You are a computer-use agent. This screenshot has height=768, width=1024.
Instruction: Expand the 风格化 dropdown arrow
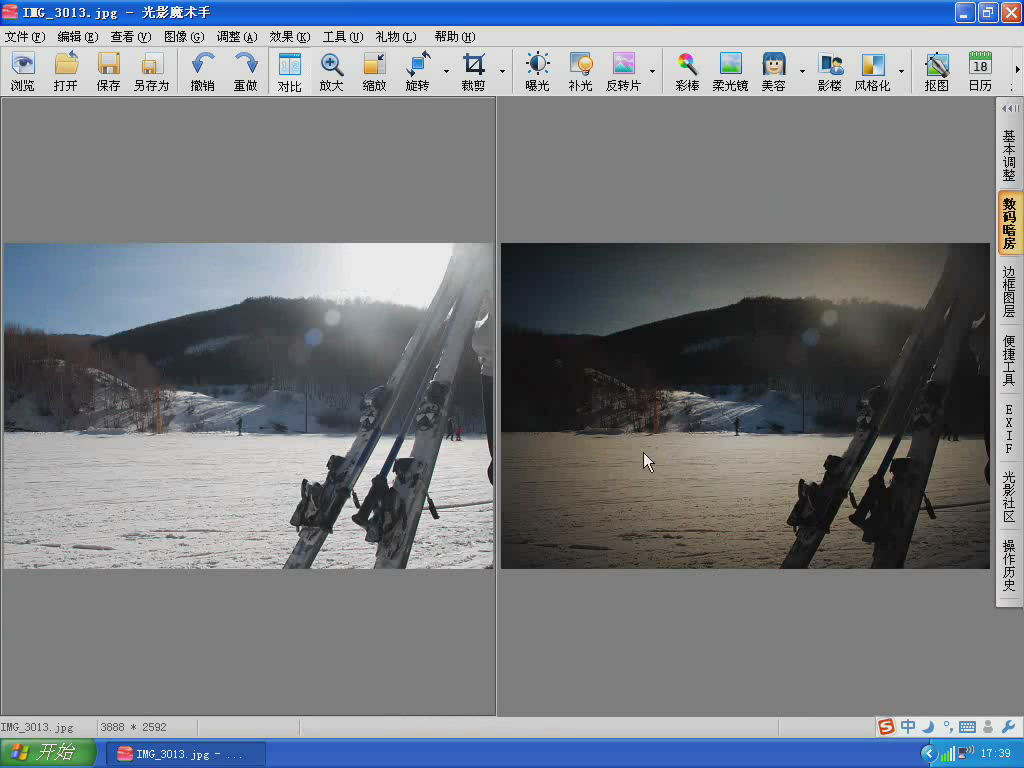click(x=901, y=71)
